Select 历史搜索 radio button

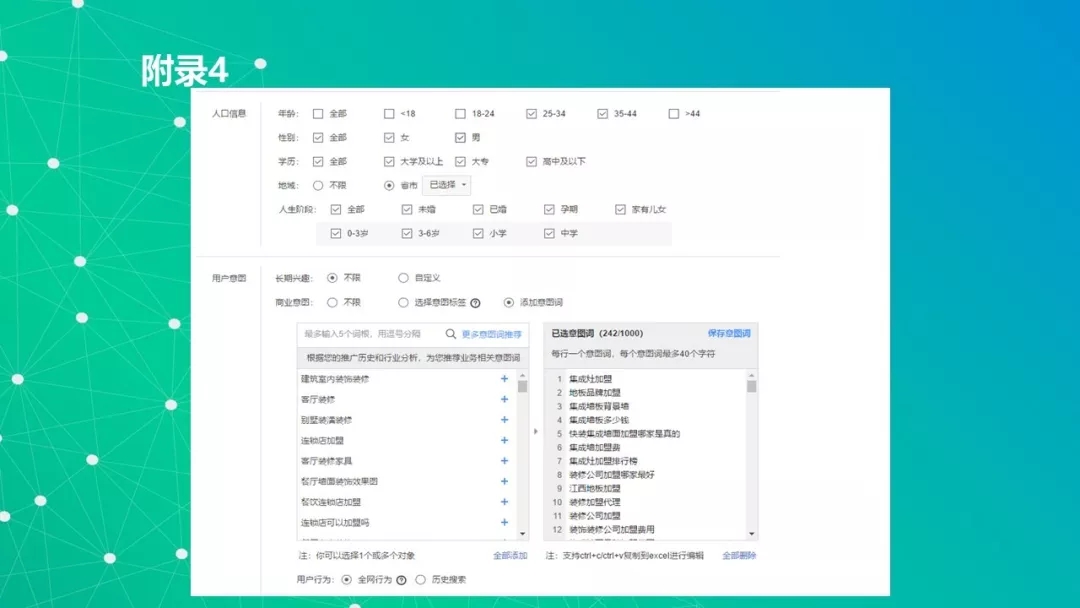pos(421,579)
